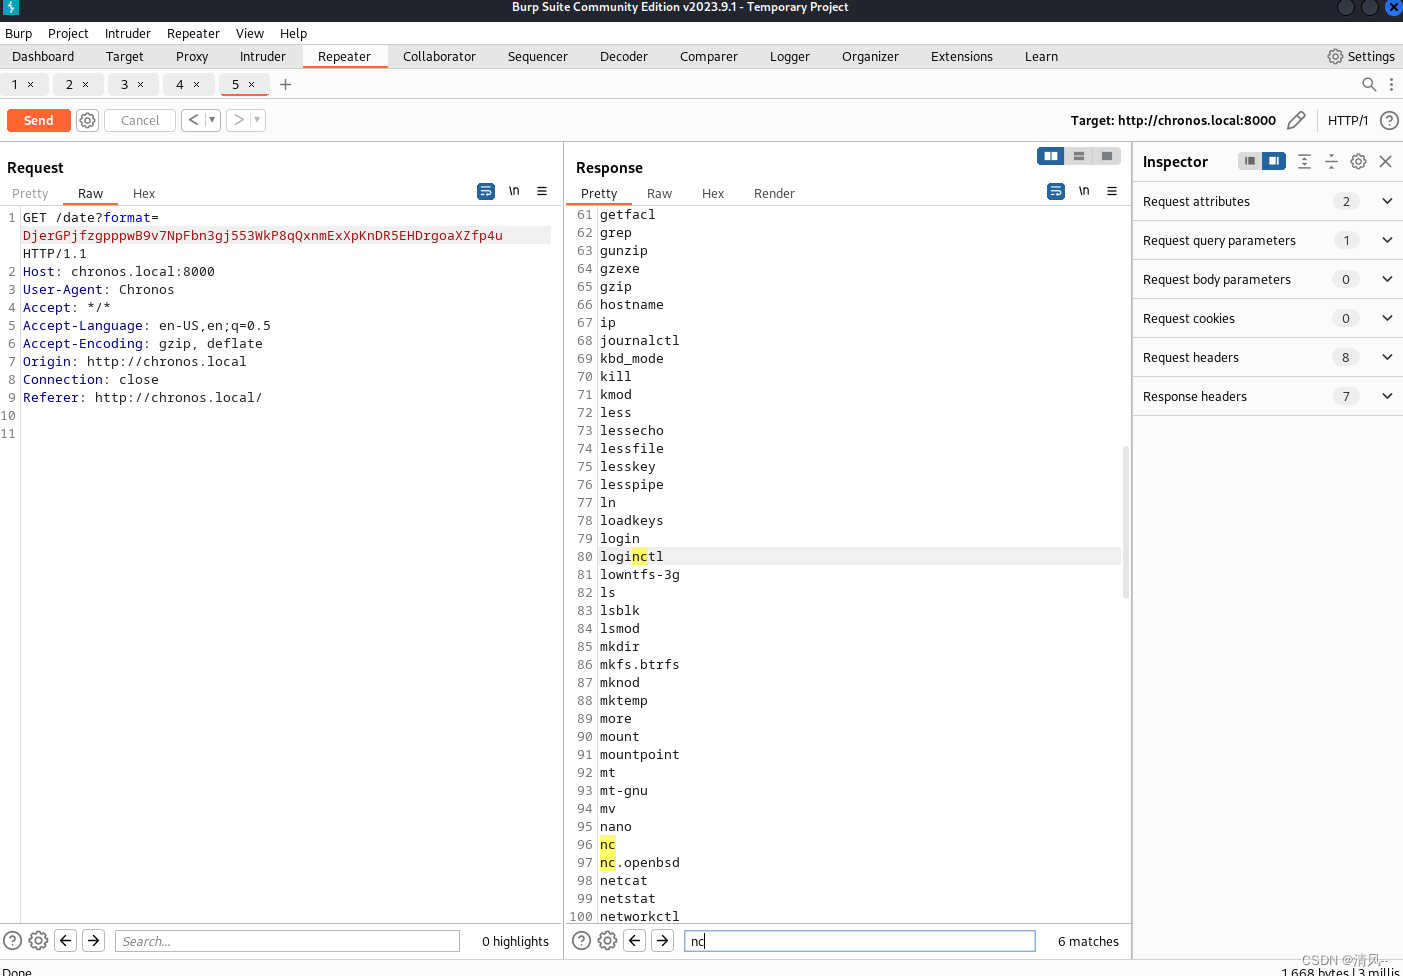
Task: Edit target with pencil icon
Action: pos(1296,120)
